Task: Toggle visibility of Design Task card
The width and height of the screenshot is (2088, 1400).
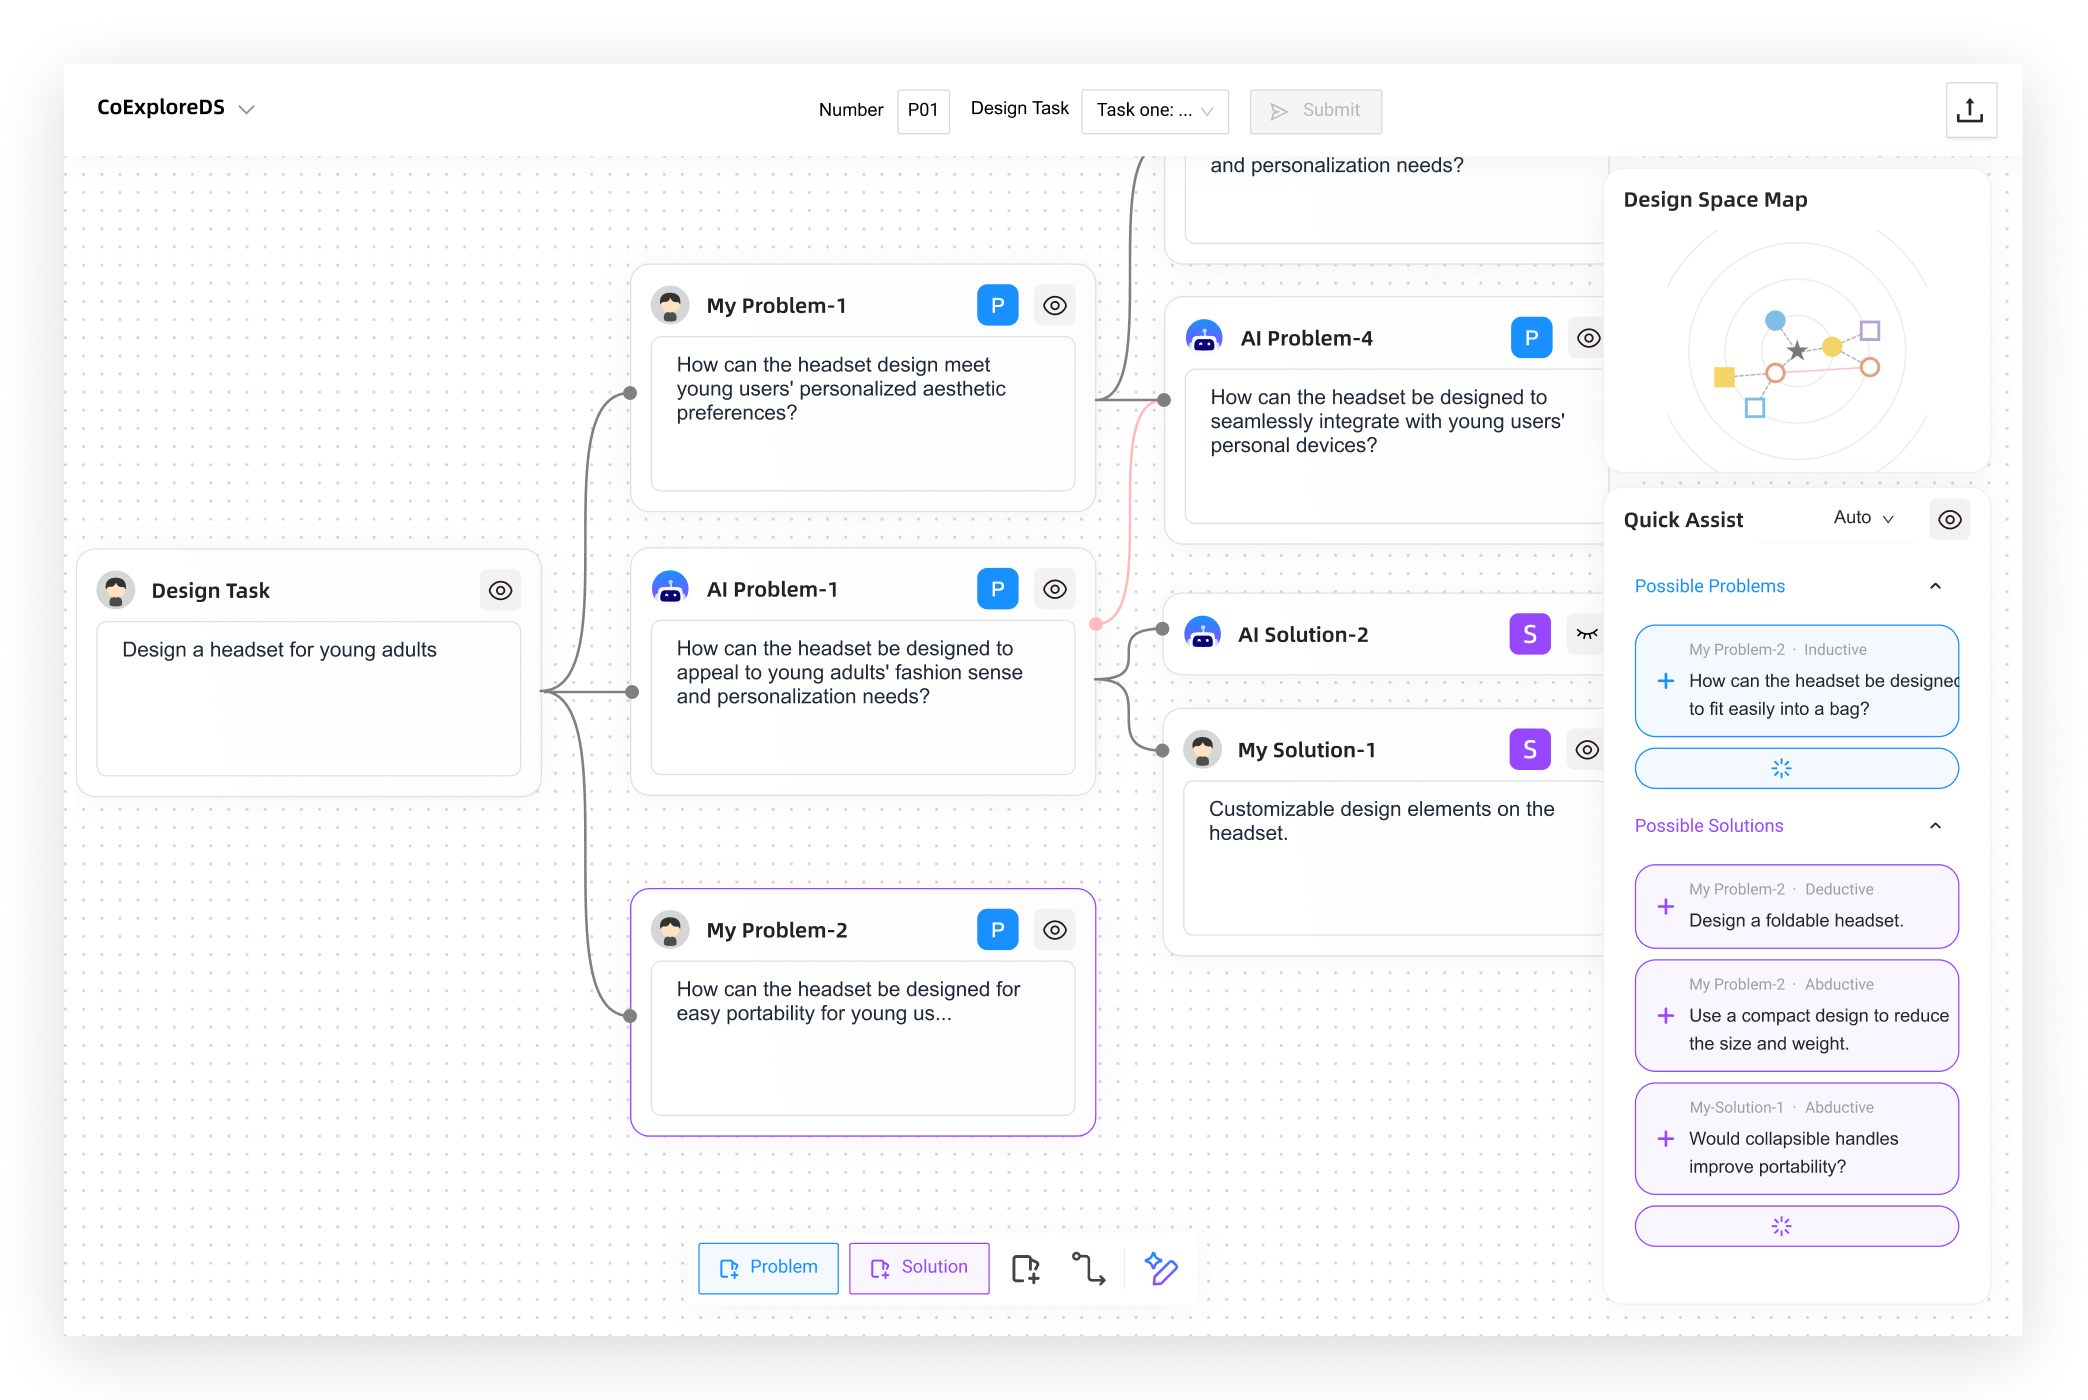Action: coord(500,591)
